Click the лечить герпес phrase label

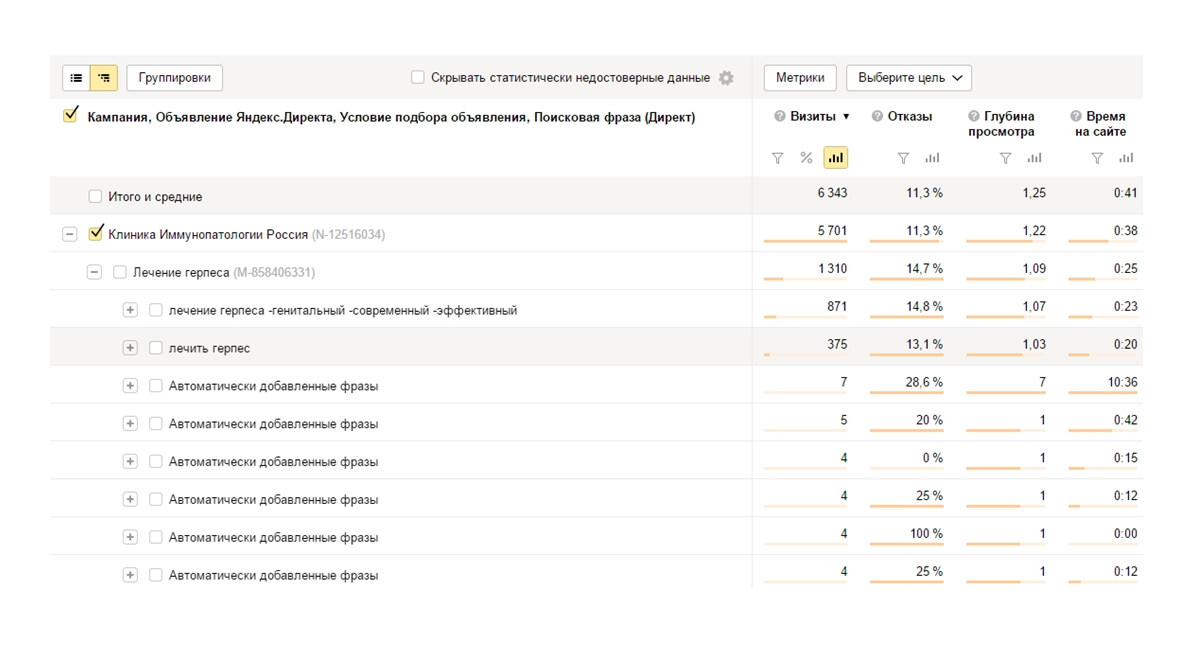209,349
